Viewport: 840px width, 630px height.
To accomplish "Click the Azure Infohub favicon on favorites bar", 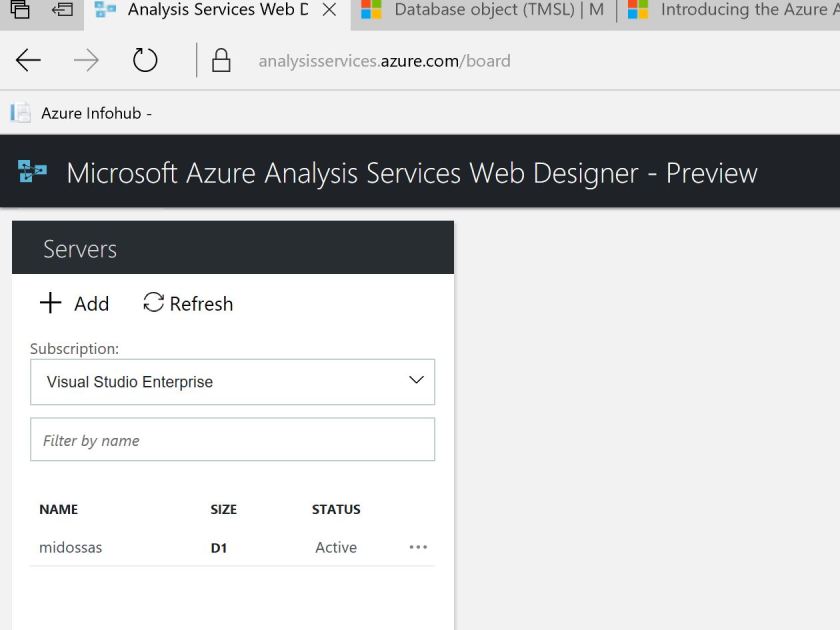I will (18, 113).
